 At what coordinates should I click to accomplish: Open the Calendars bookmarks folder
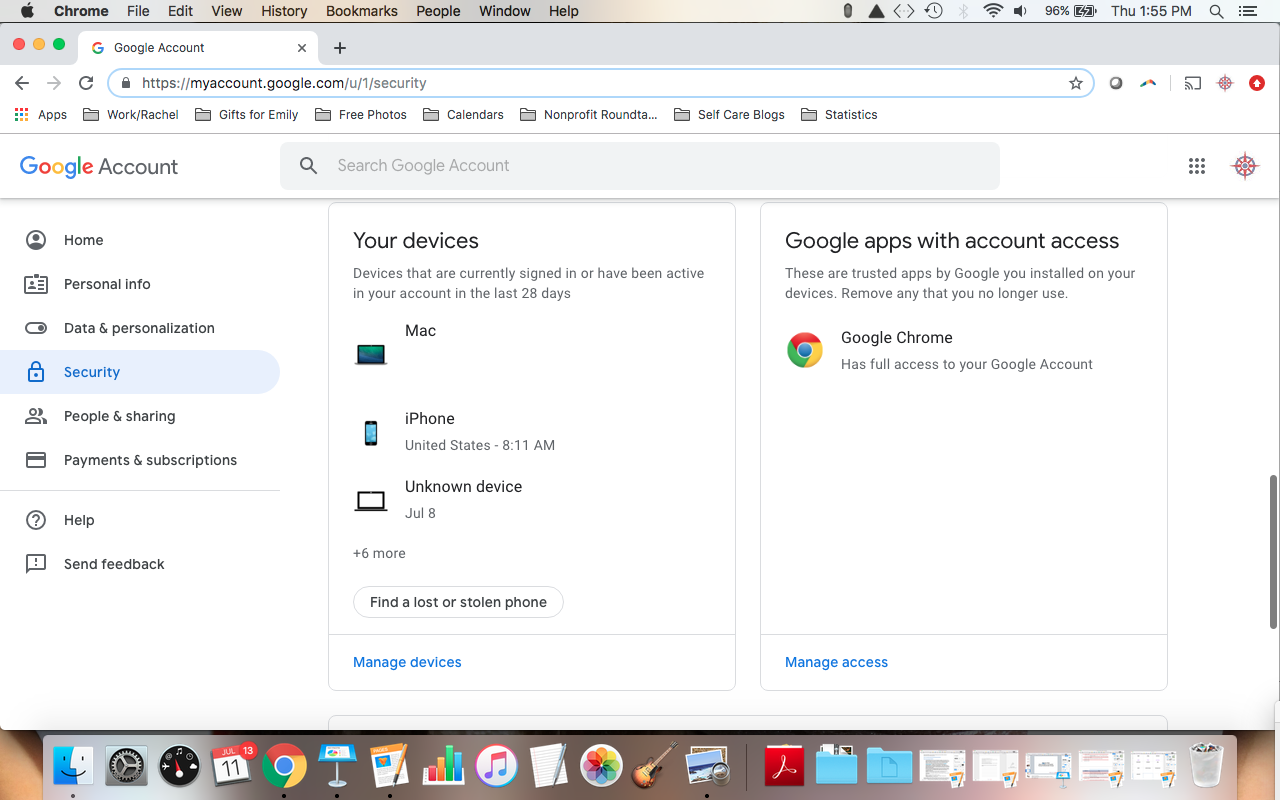[464, 115]
